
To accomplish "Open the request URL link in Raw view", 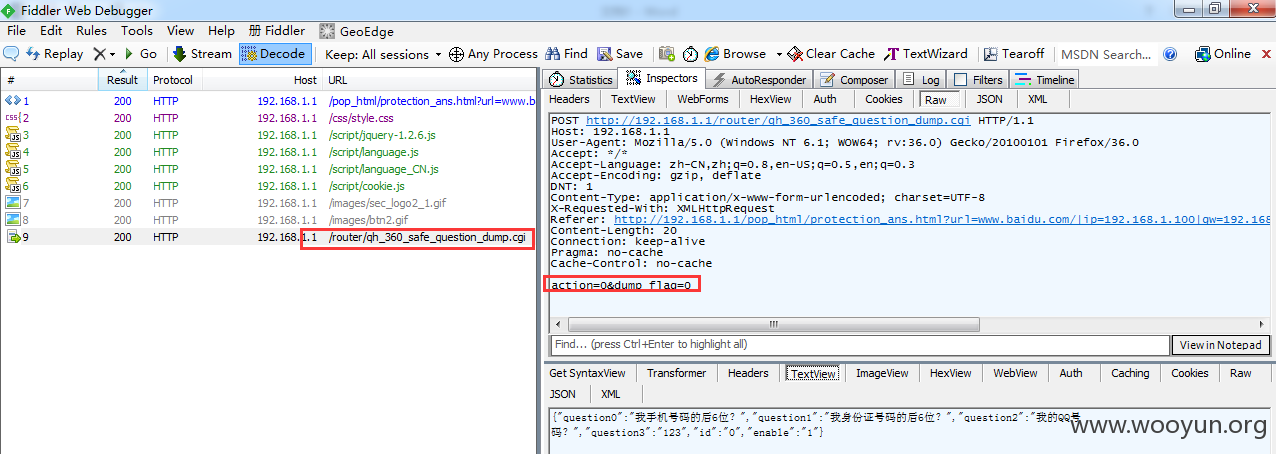I will click(x=779, y=120).
